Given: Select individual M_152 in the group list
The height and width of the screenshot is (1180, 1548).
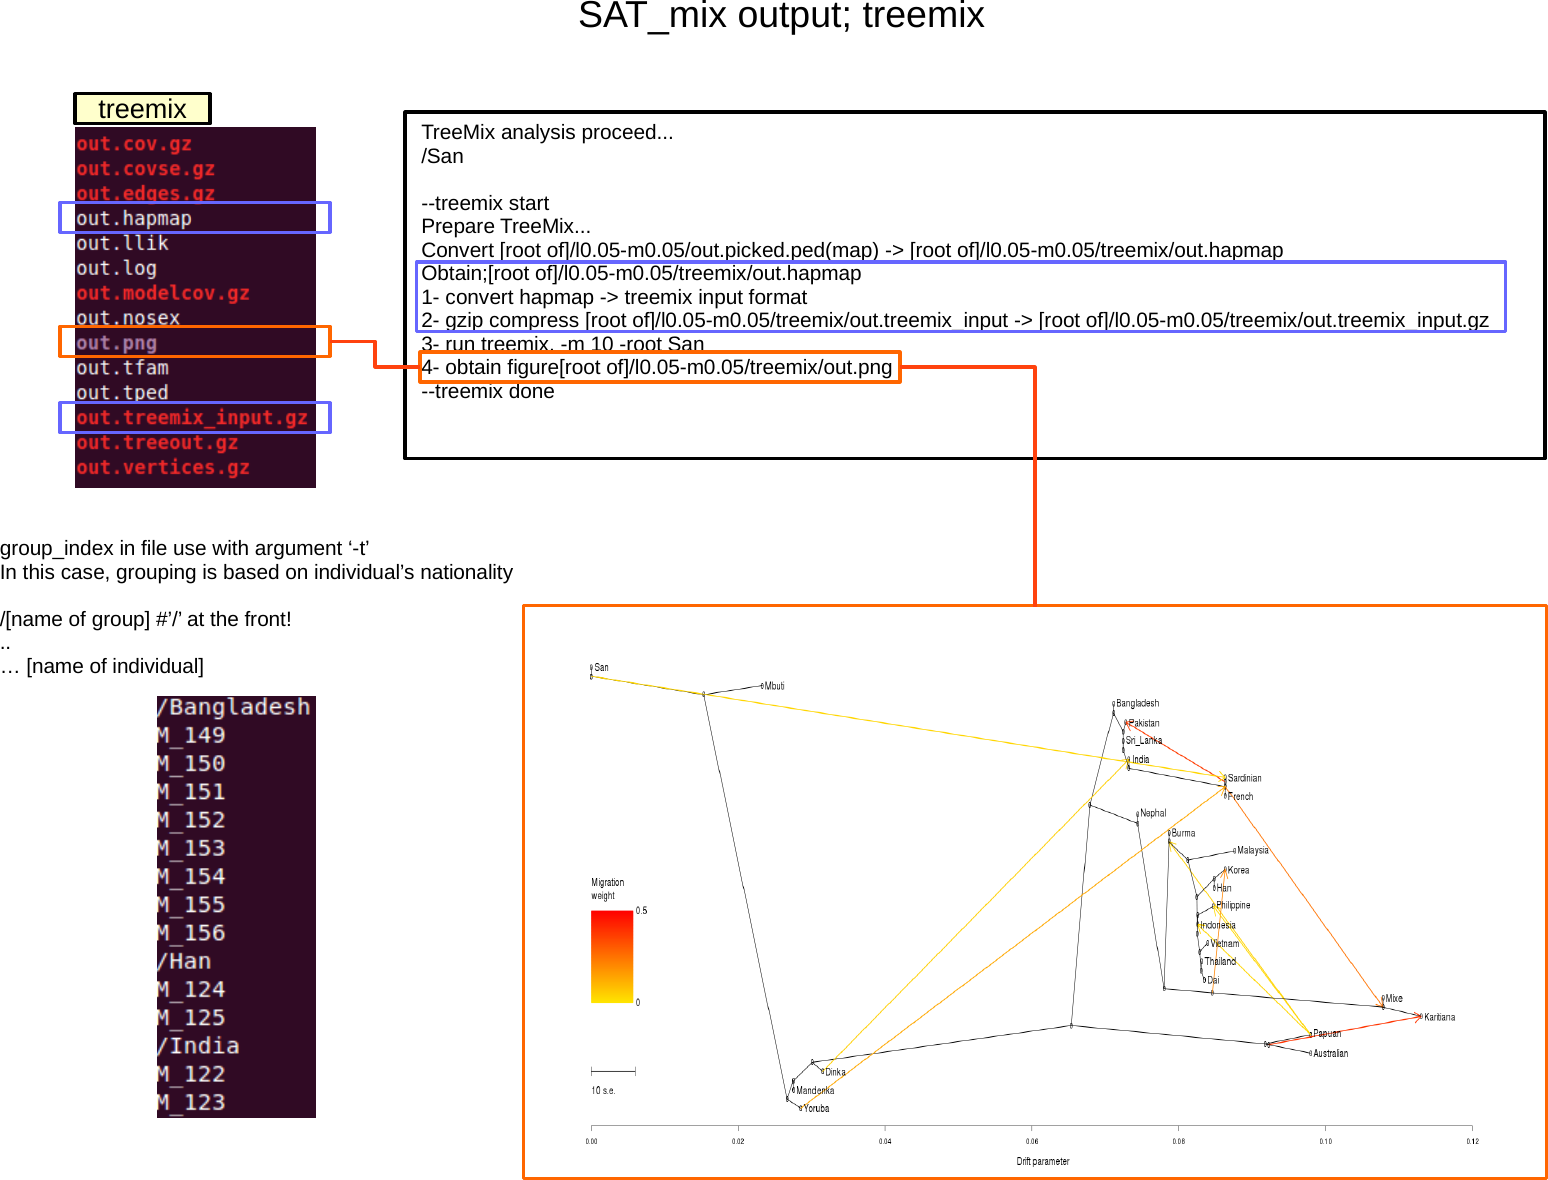Looking at the screenshot, I should coord(191,820).
